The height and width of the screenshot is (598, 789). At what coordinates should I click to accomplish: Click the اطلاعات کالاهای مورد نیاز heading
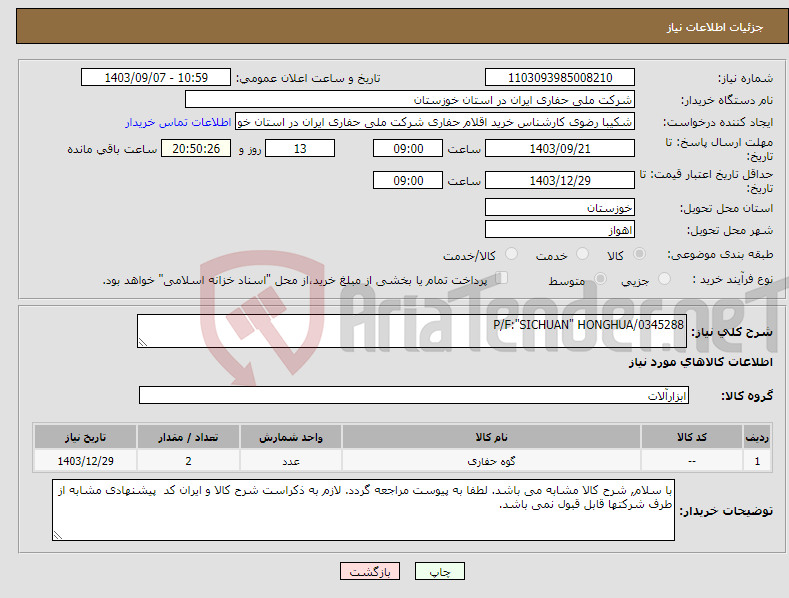[700, 362]
